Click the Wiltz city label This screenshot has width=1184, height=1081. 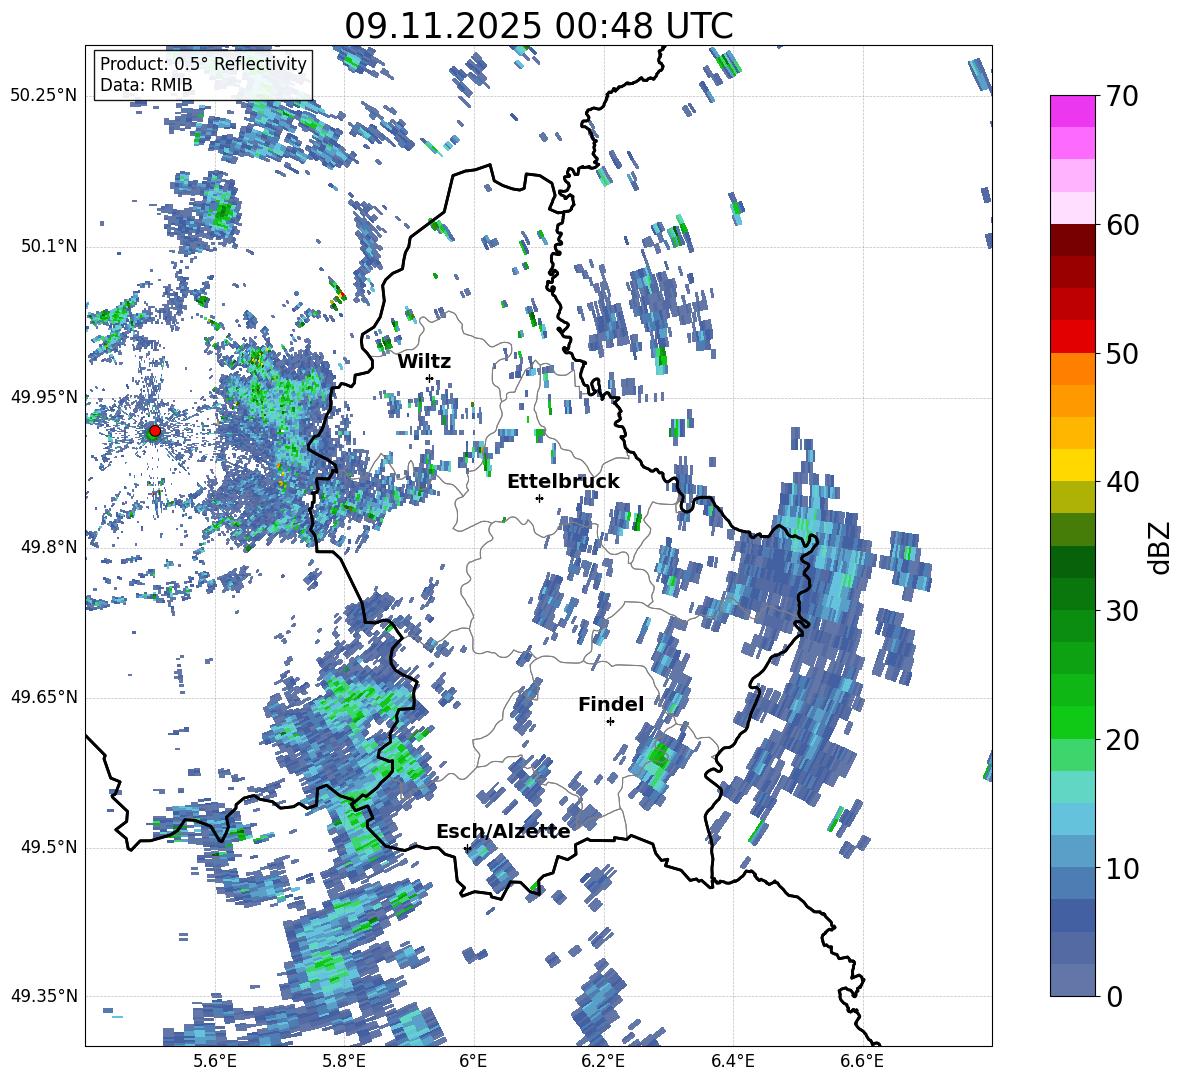[424, 362]
